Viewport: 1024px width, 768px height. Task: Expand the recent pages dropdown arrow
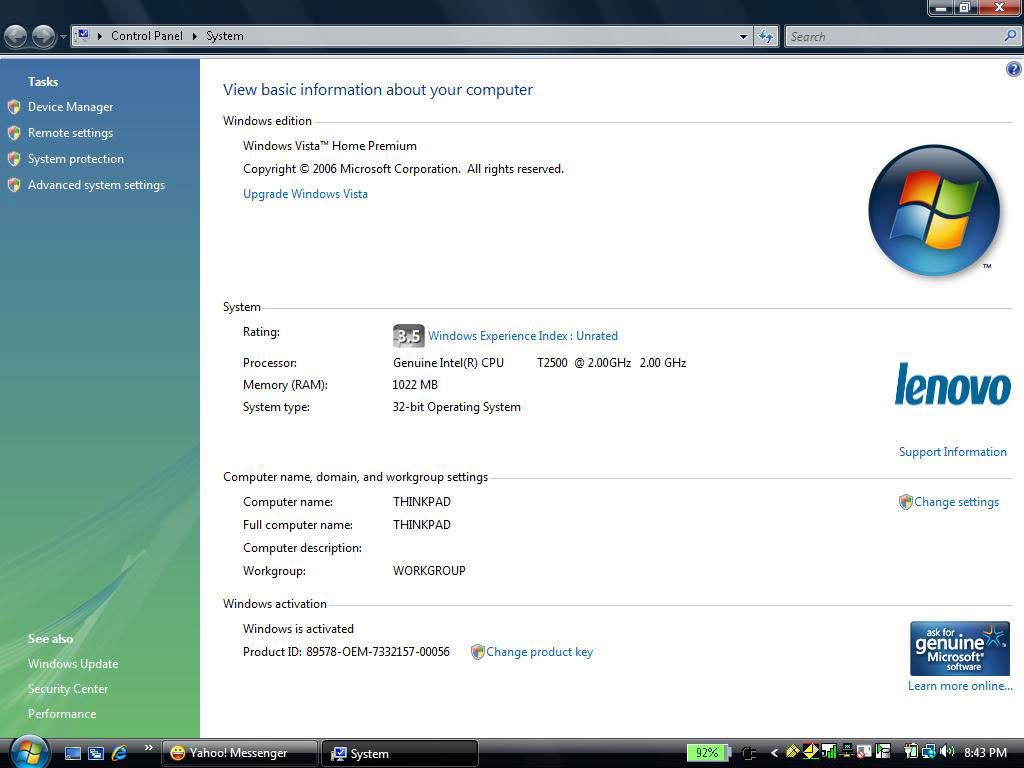[63, 37]
